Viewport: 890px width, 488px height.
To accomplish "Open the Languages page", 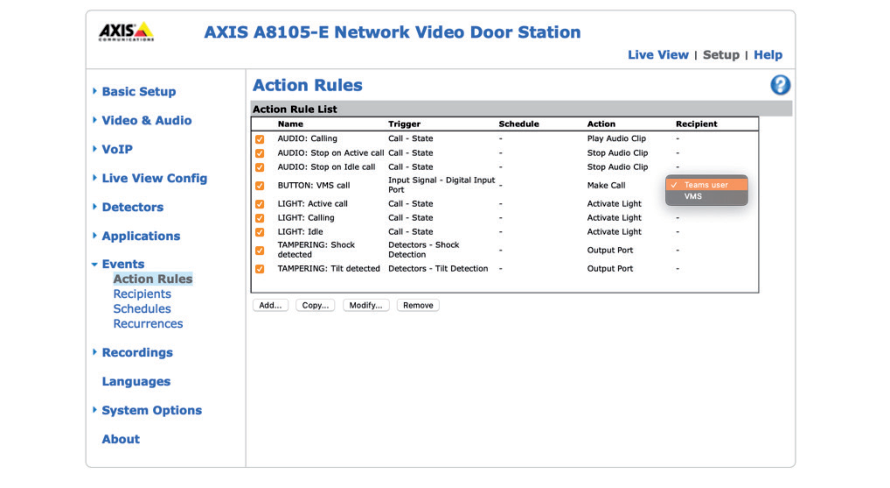I will [136, 381].
